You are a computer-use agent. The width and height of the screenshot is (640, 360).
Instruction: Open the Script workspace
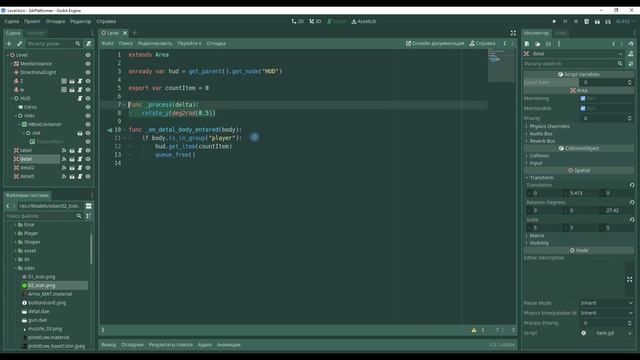pyautogui.click(x=336, y=21)
